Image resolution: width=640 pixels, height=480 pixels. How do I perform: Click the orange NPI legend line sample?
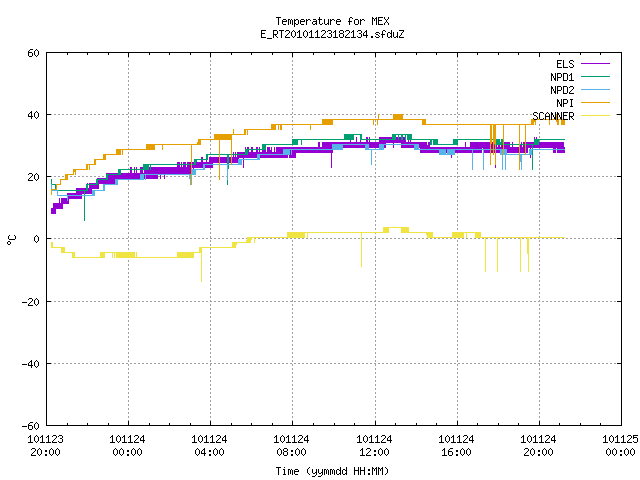tap(595, 103)
